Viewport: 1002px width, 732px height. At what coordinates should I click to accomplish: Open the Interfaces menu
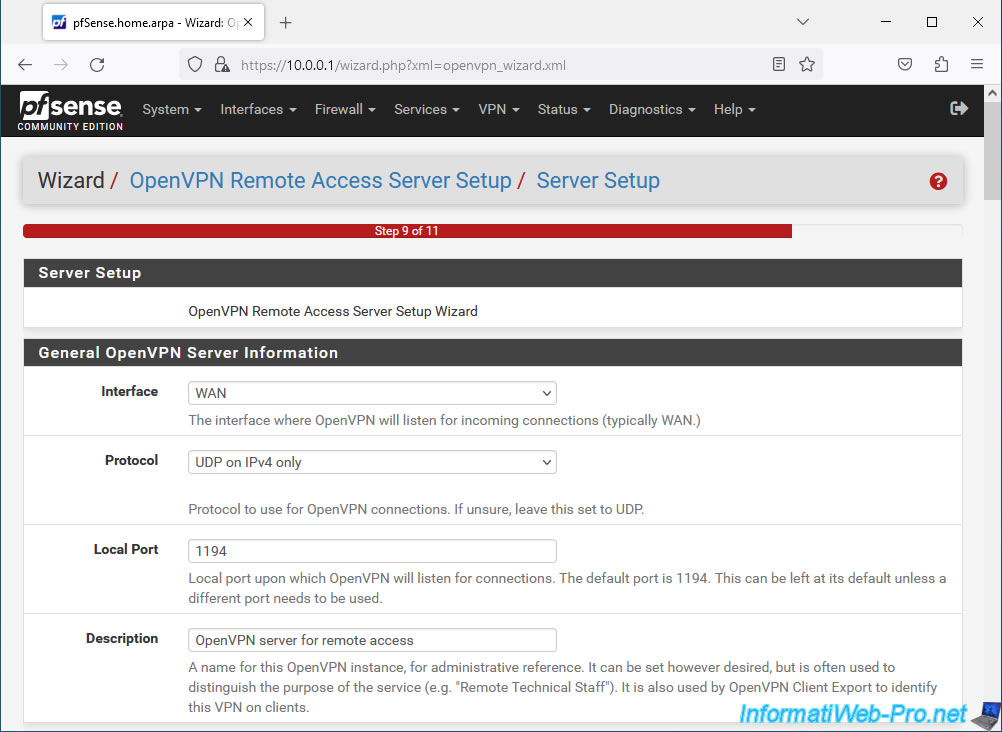point(258,109)
